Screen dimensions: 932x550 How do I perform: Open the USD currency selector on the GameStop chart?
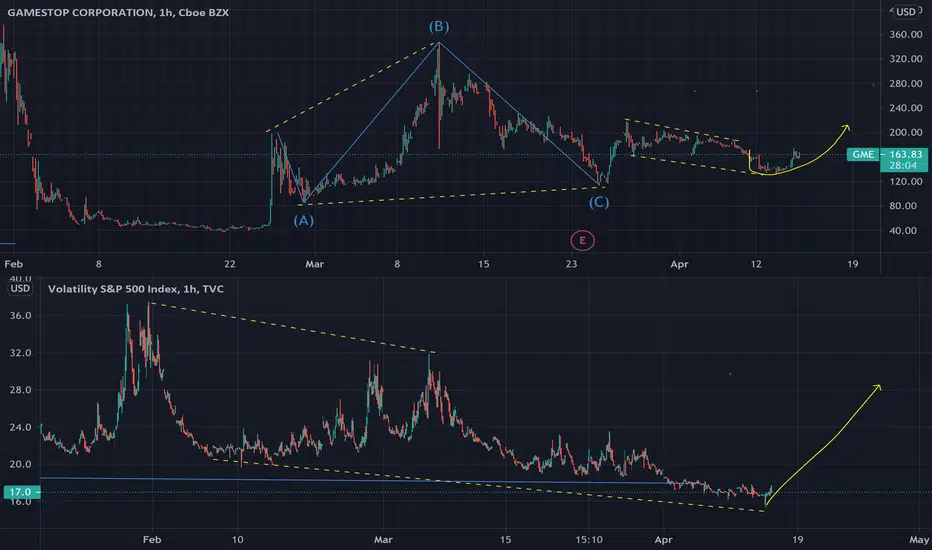[906, 12]
